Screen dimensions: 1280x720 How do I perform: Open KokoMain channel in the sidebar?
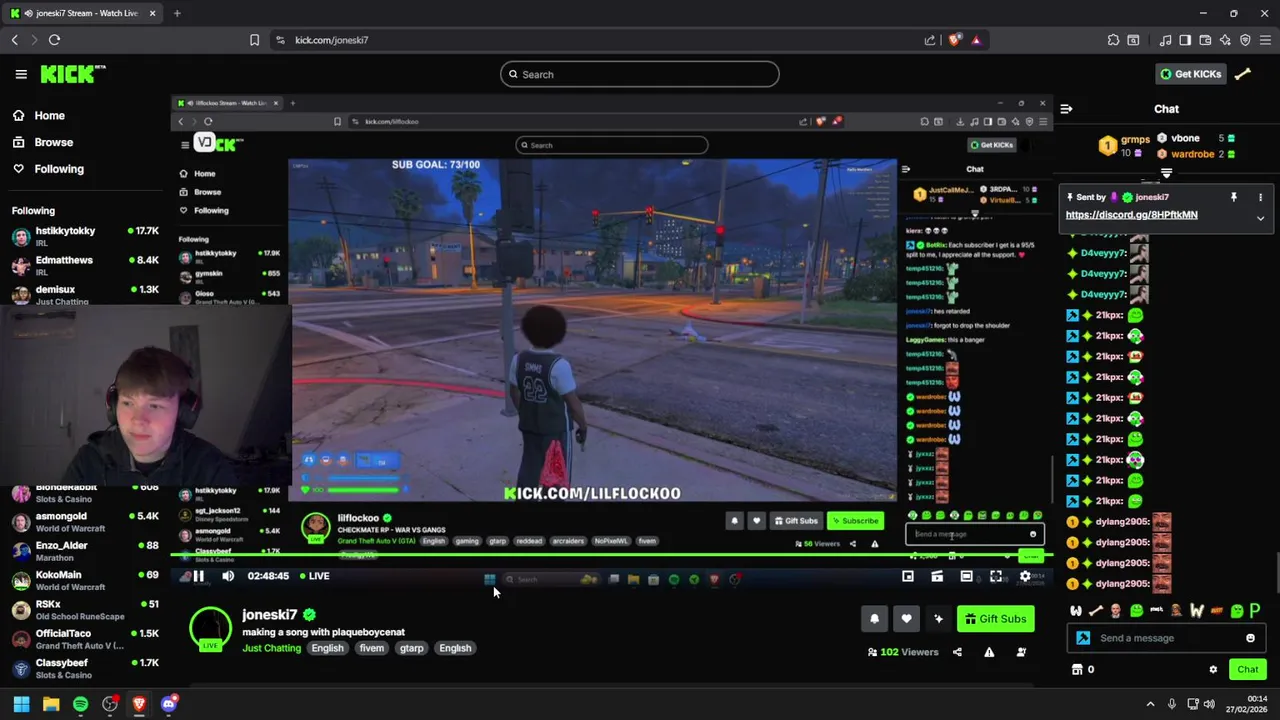coord(85,581)
